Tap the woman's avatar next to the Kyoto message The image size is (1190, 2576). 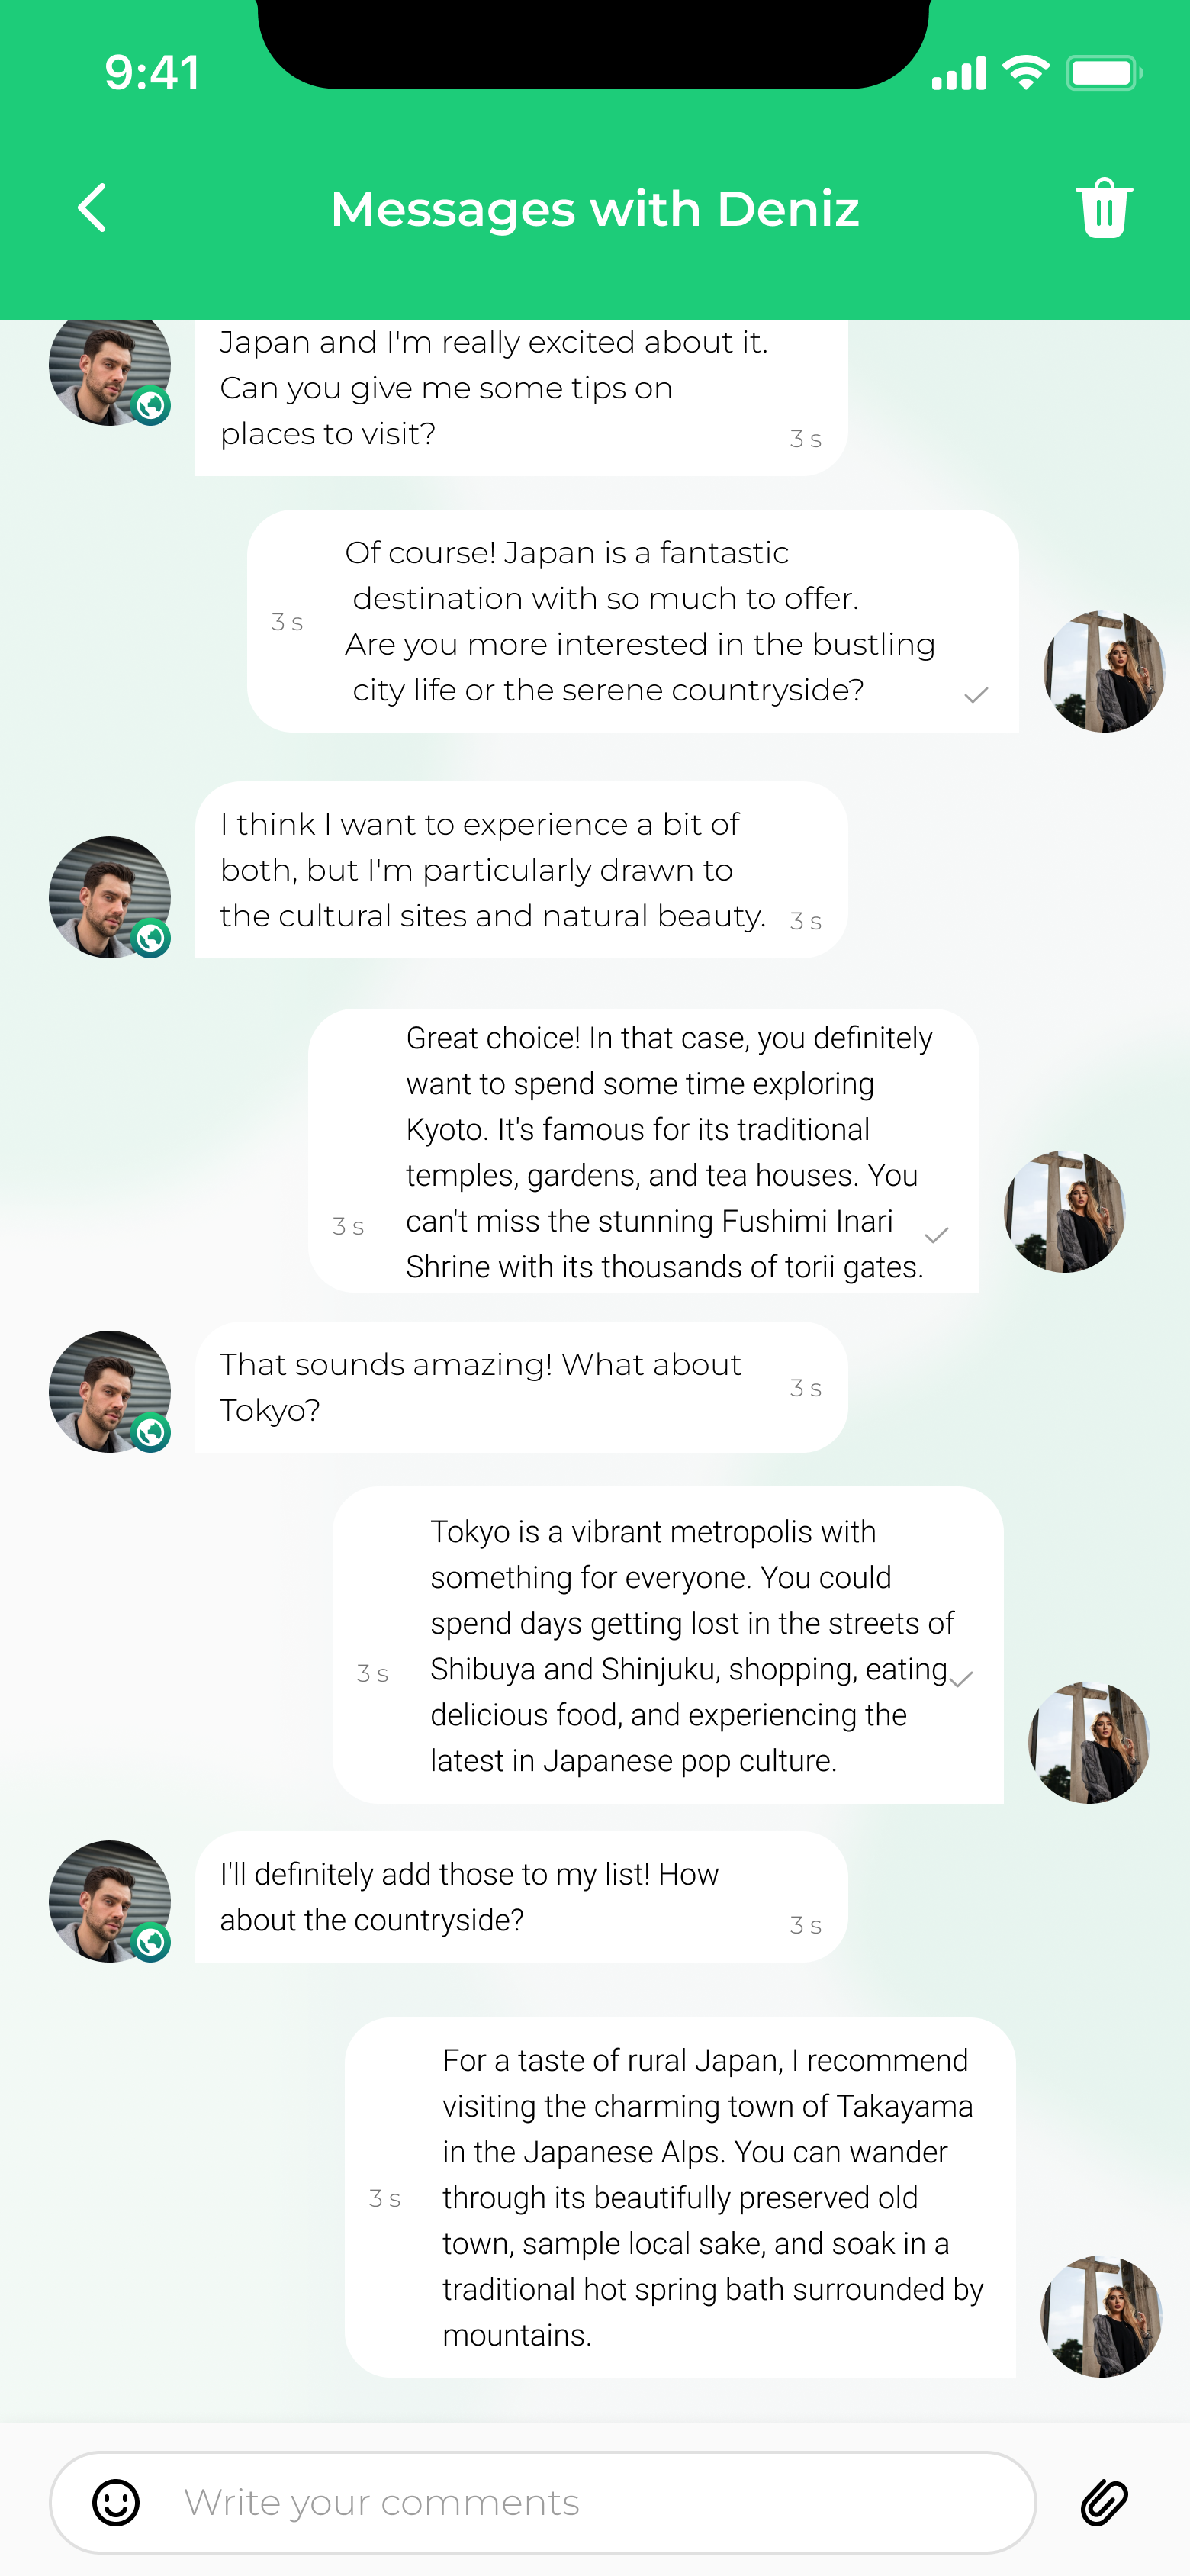(1064, 1211)
